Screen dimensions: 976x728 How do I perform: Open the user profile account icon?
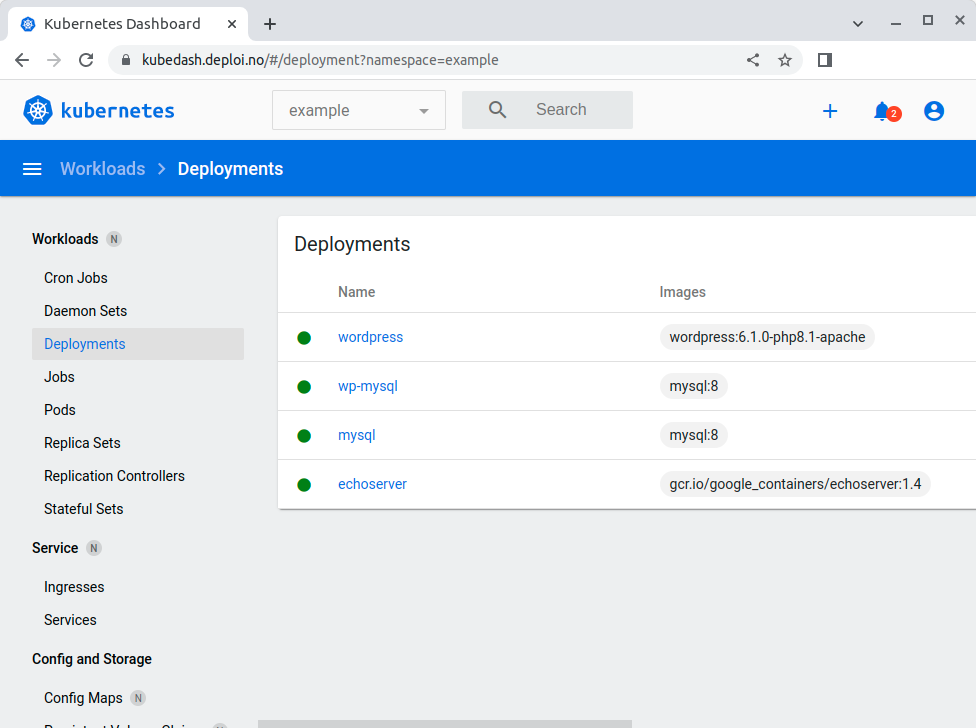coord(933,111)
